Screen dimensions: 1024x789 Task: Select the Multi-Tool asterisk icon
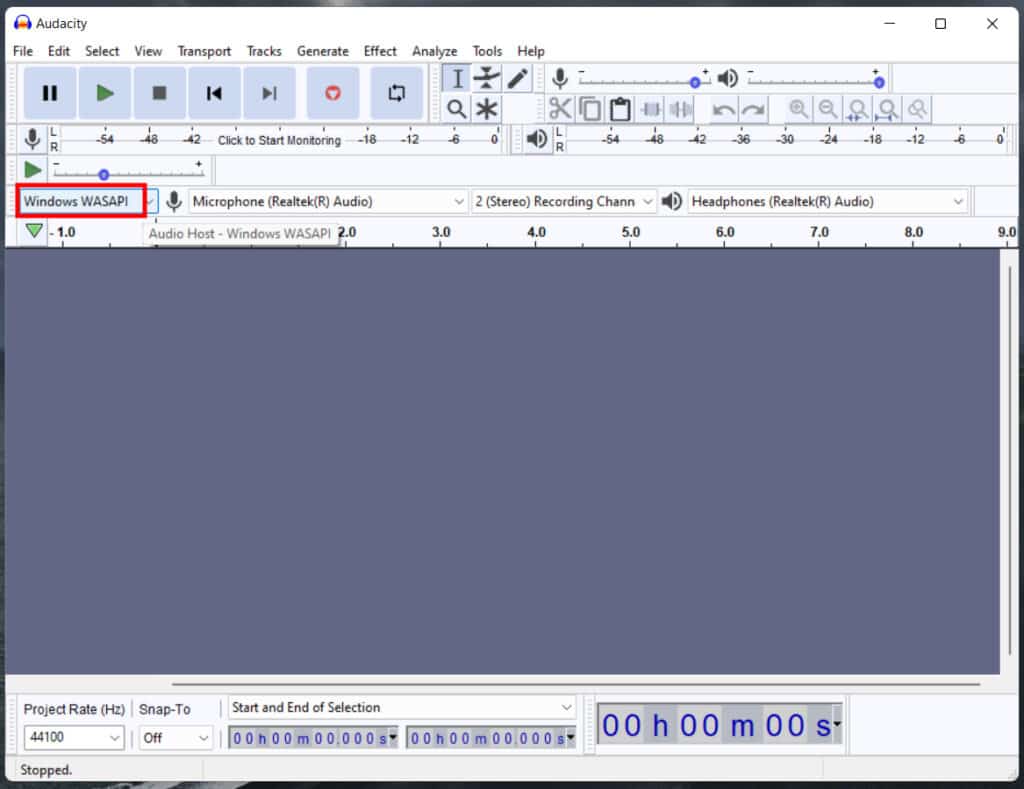coord(487,109)
